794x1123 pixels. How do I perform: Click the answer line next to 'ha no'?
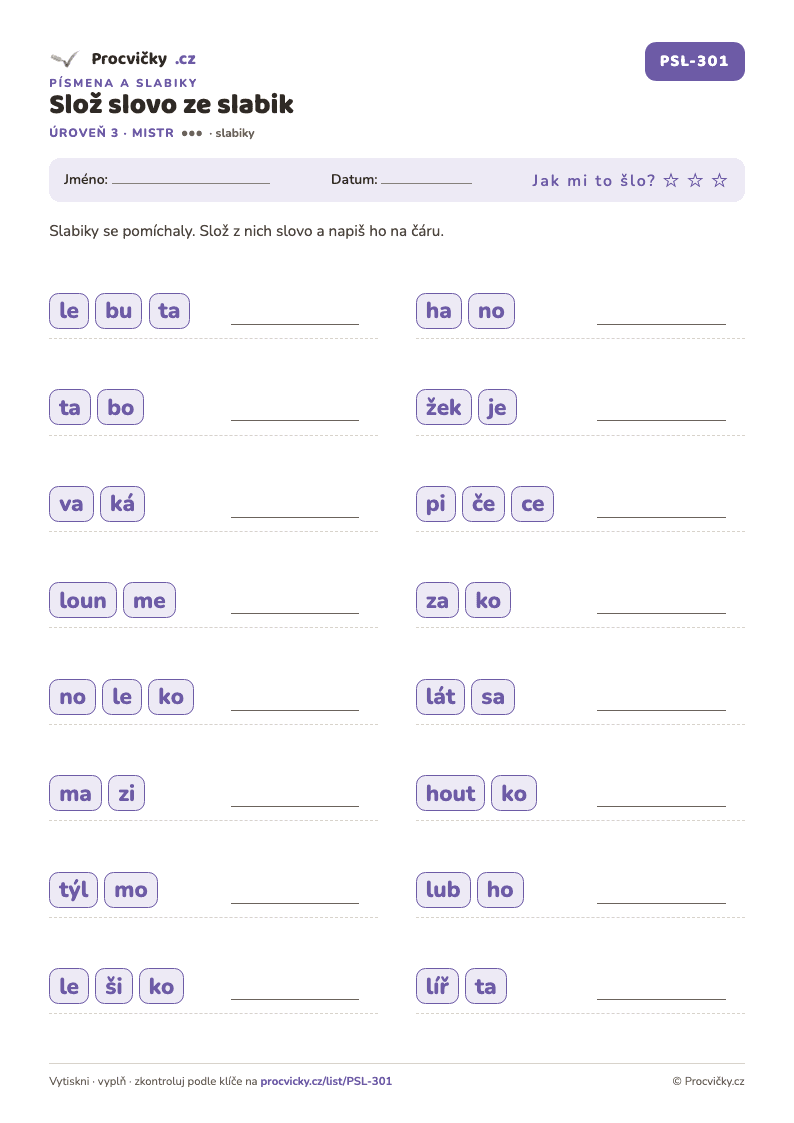pos(662,324)
